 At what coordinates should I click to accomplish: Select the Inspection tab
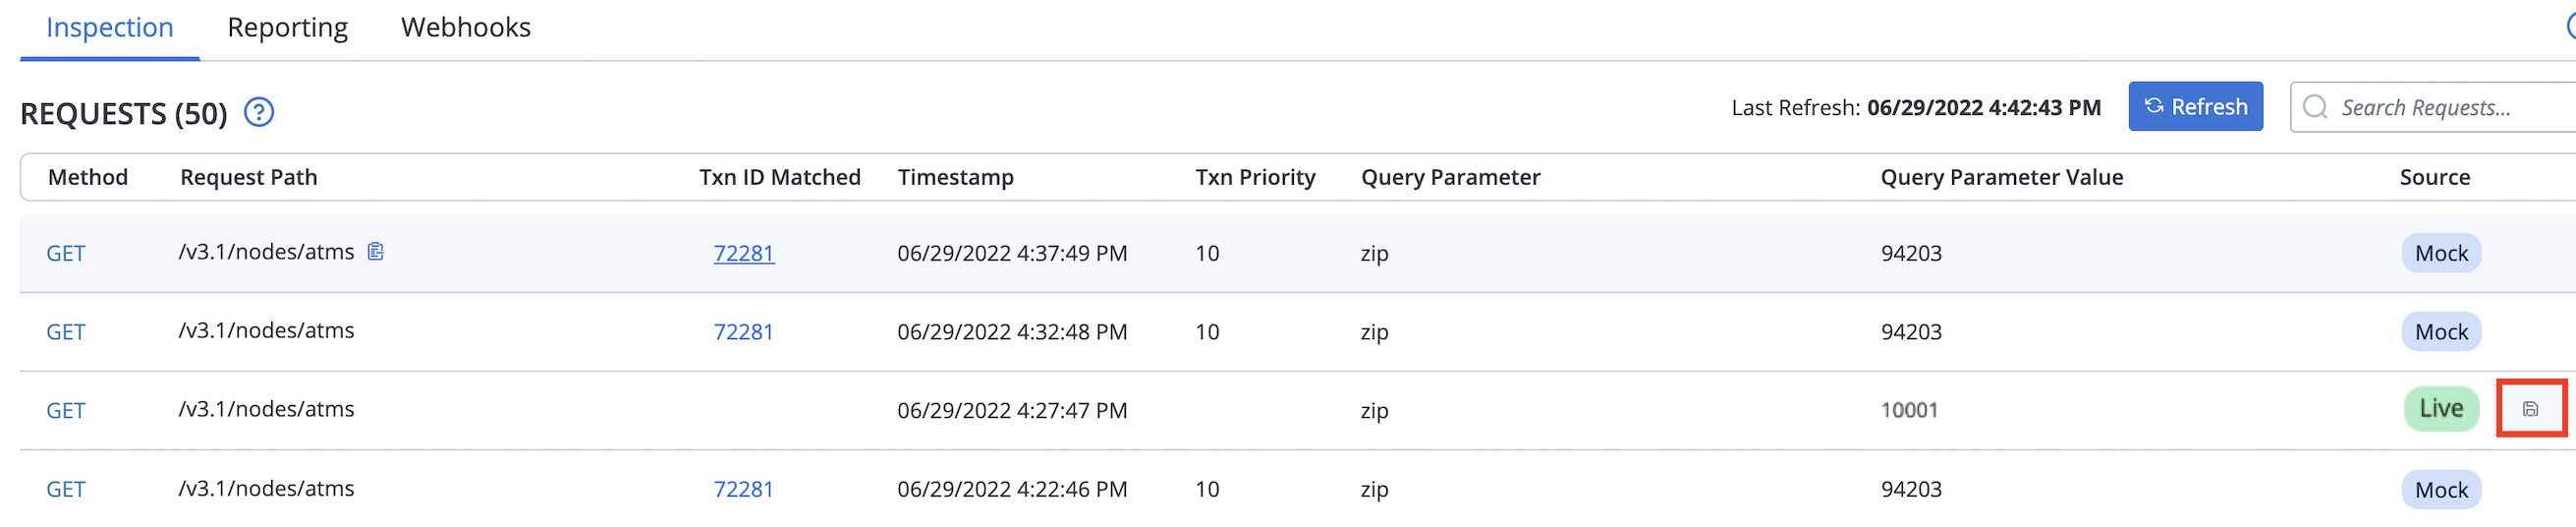click(110, 27)
